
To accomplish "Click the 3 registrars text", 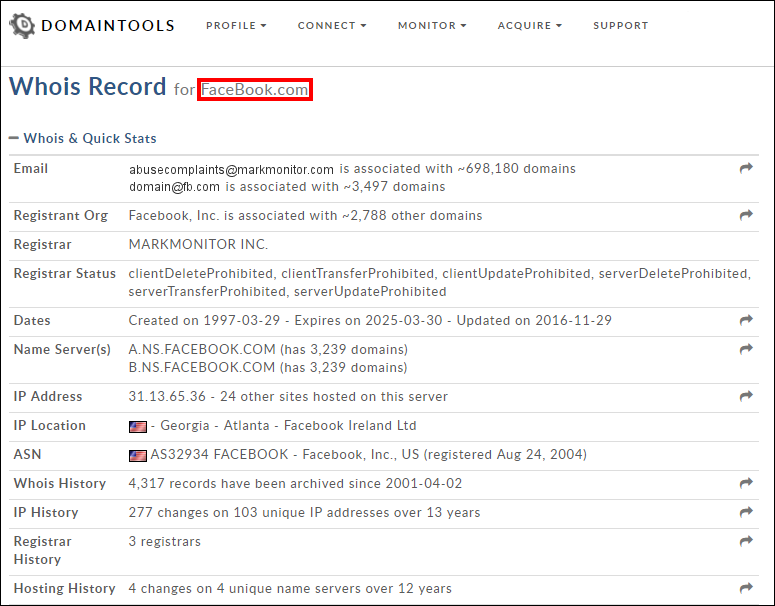I will [x=165, y=542].
